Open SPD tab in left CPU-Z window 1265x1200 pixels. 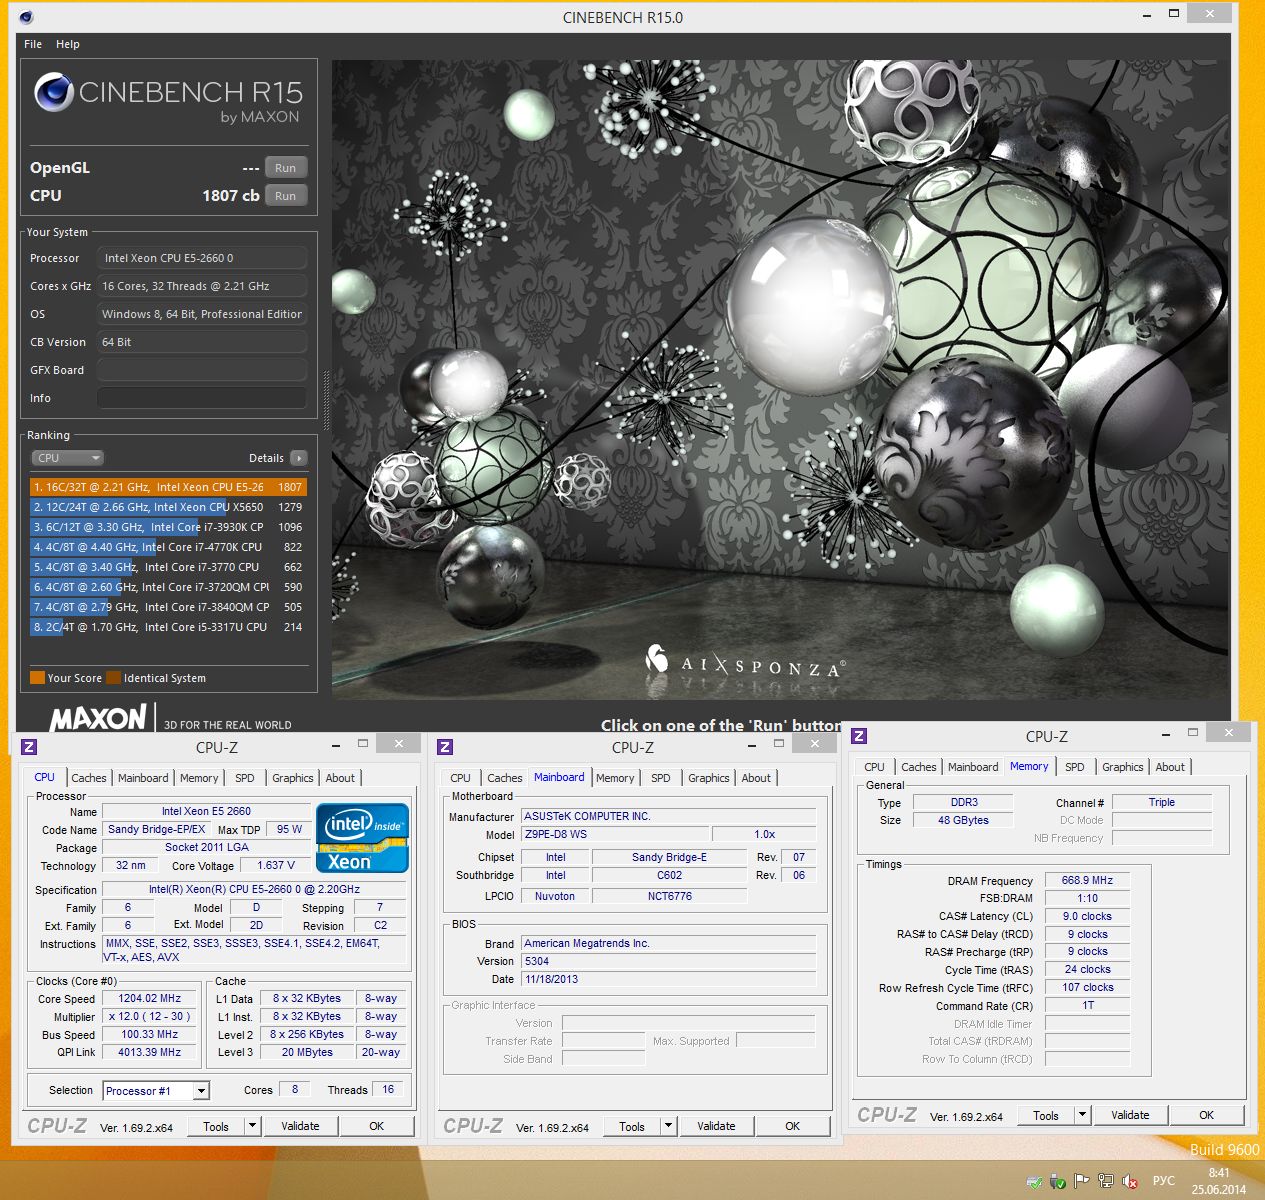(245, 778)
